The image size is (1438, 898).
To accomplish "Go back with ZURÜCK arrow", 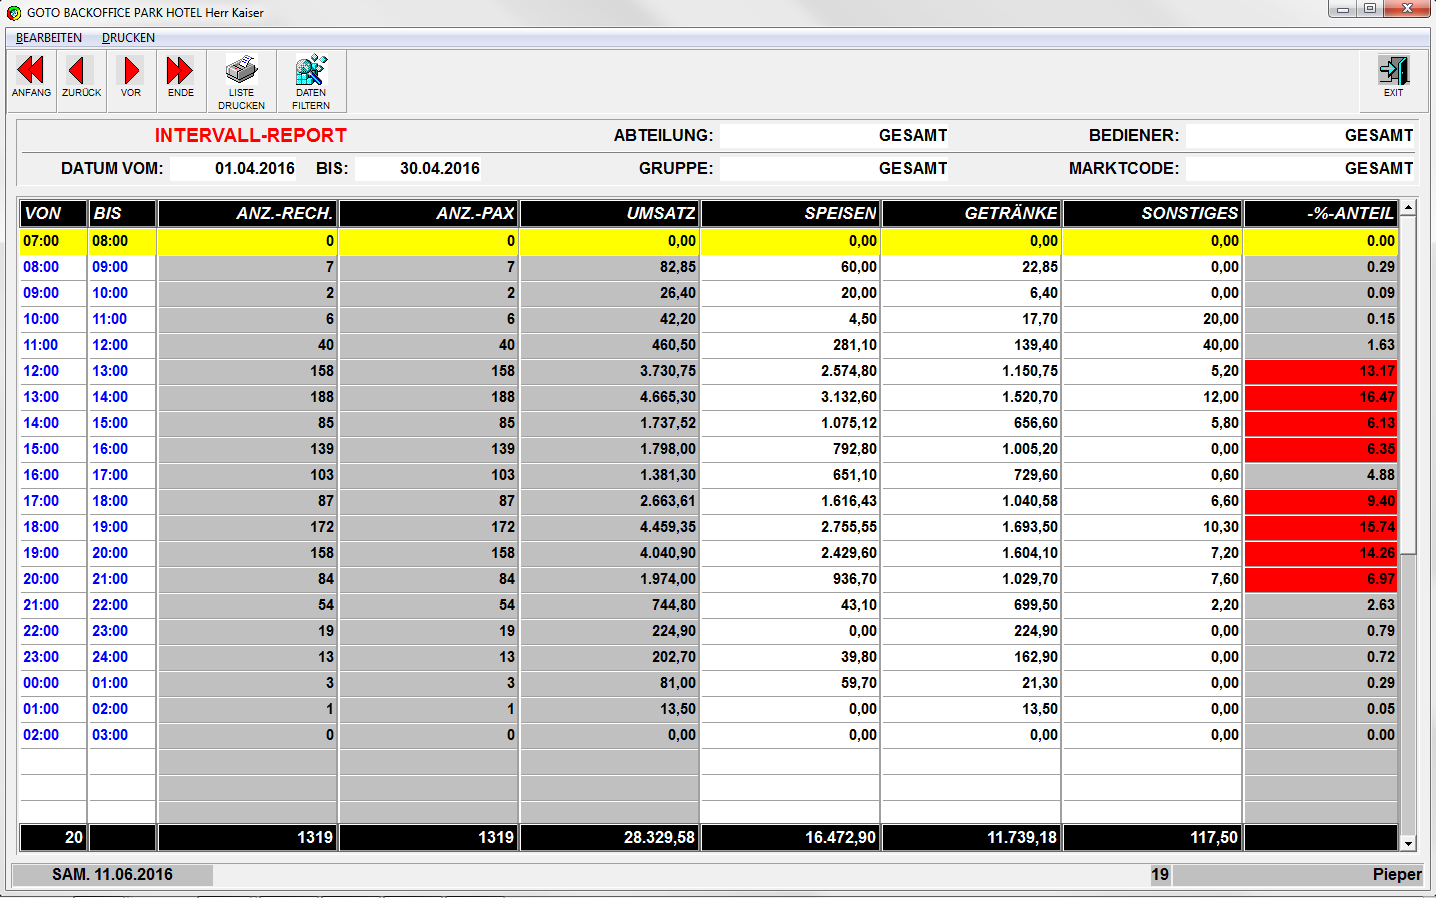I will tap(81, 79).
